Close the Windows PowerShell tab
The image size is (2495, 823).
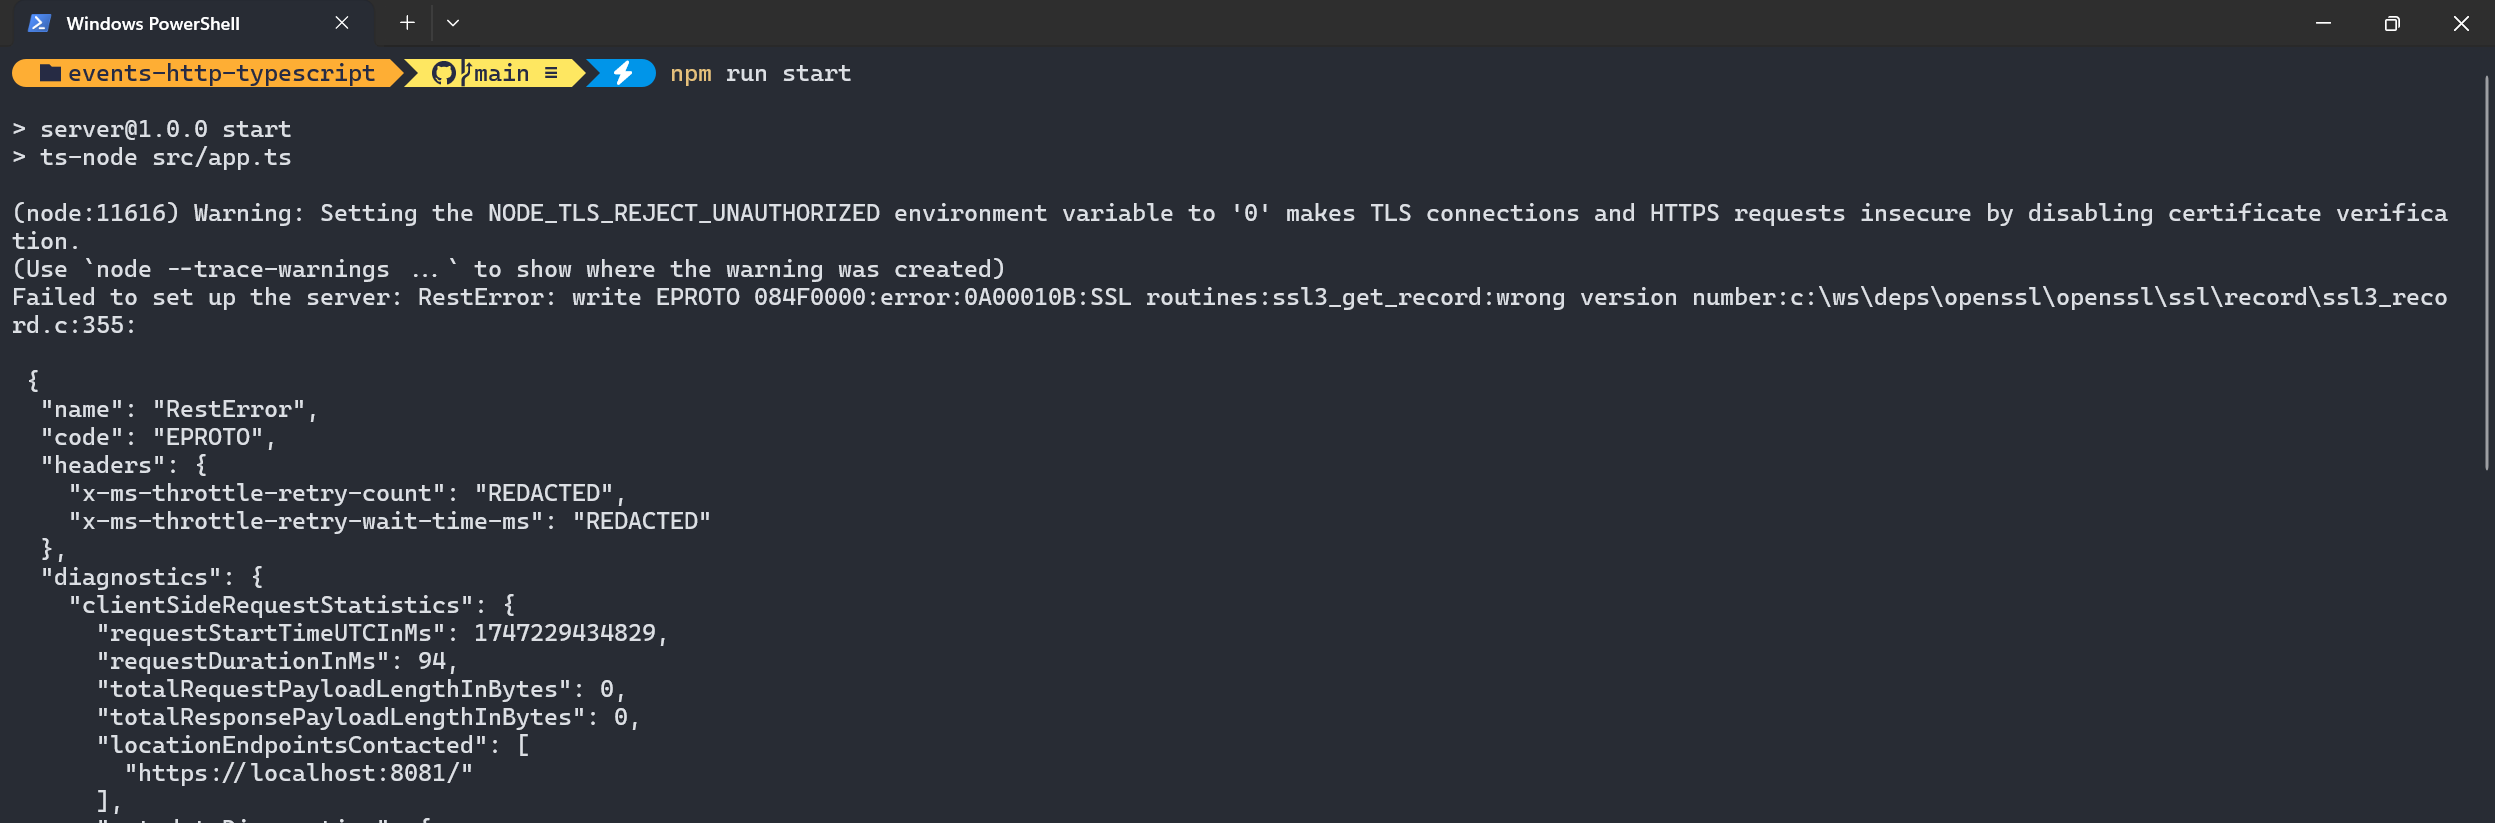[x=341, y=22]
